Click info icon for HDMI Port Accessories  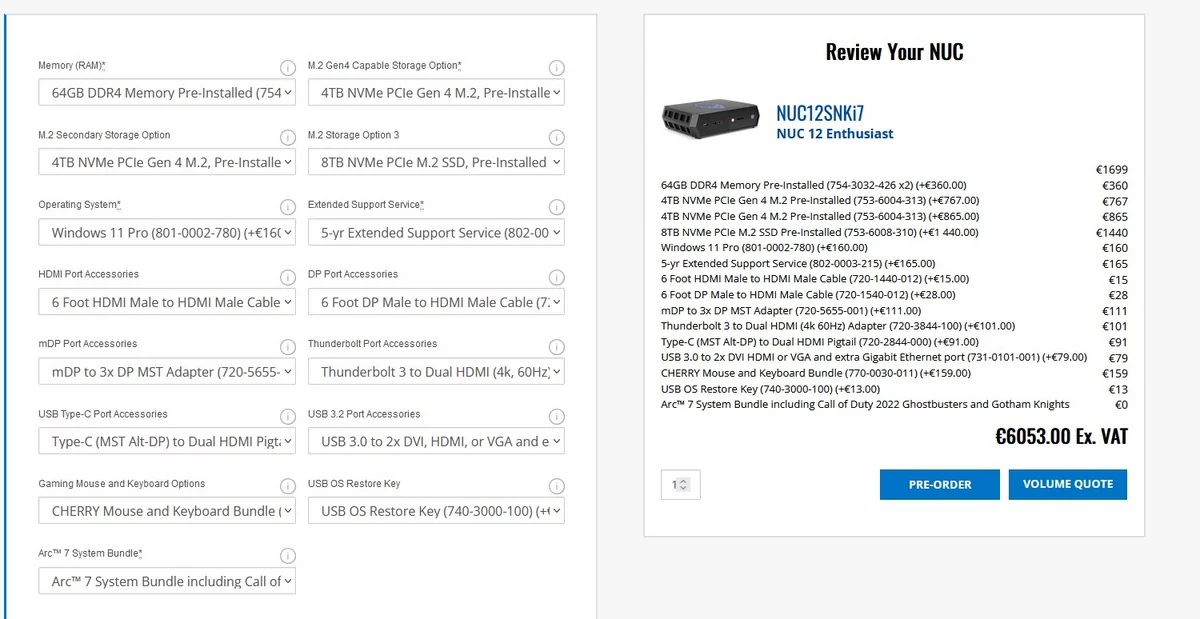tap(287, 277)
